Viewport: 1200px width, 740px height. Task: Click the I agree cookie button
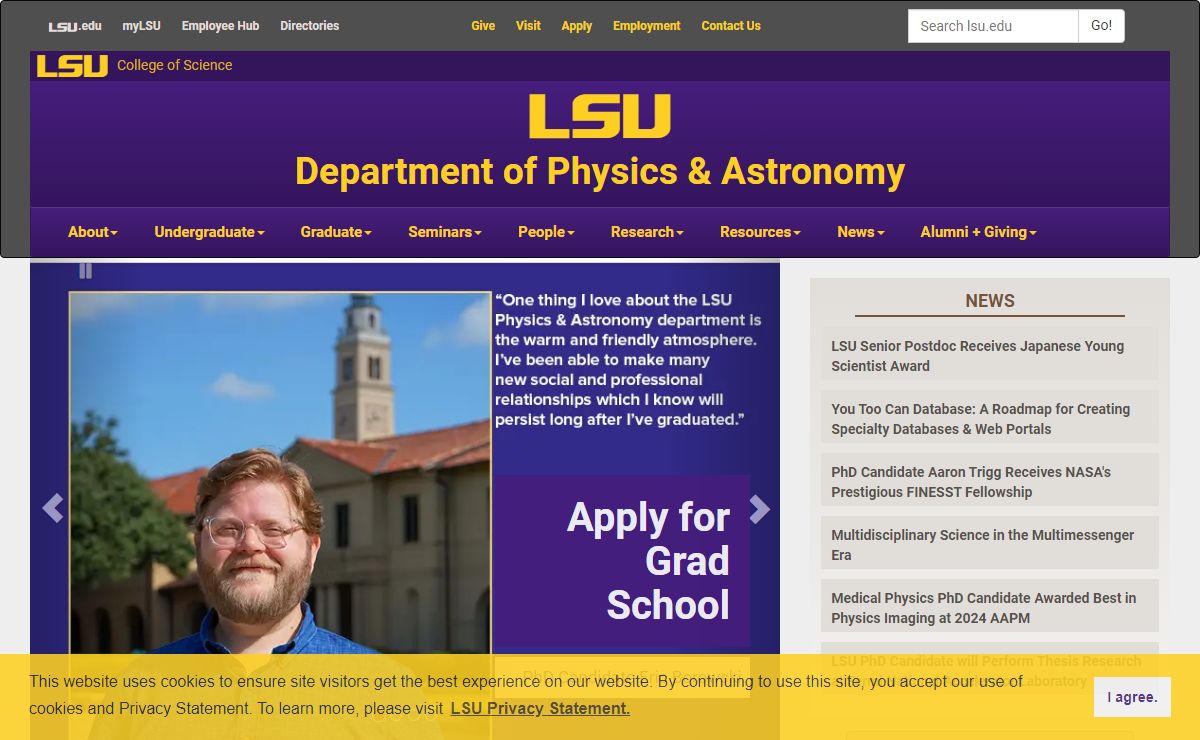tap(1132, 697)
